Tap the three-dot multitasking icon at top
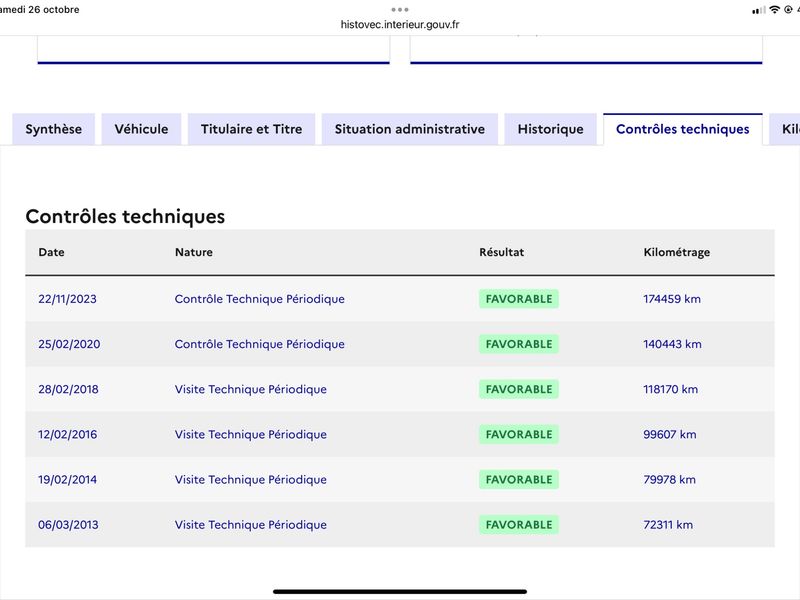 [x=399, y=9]
